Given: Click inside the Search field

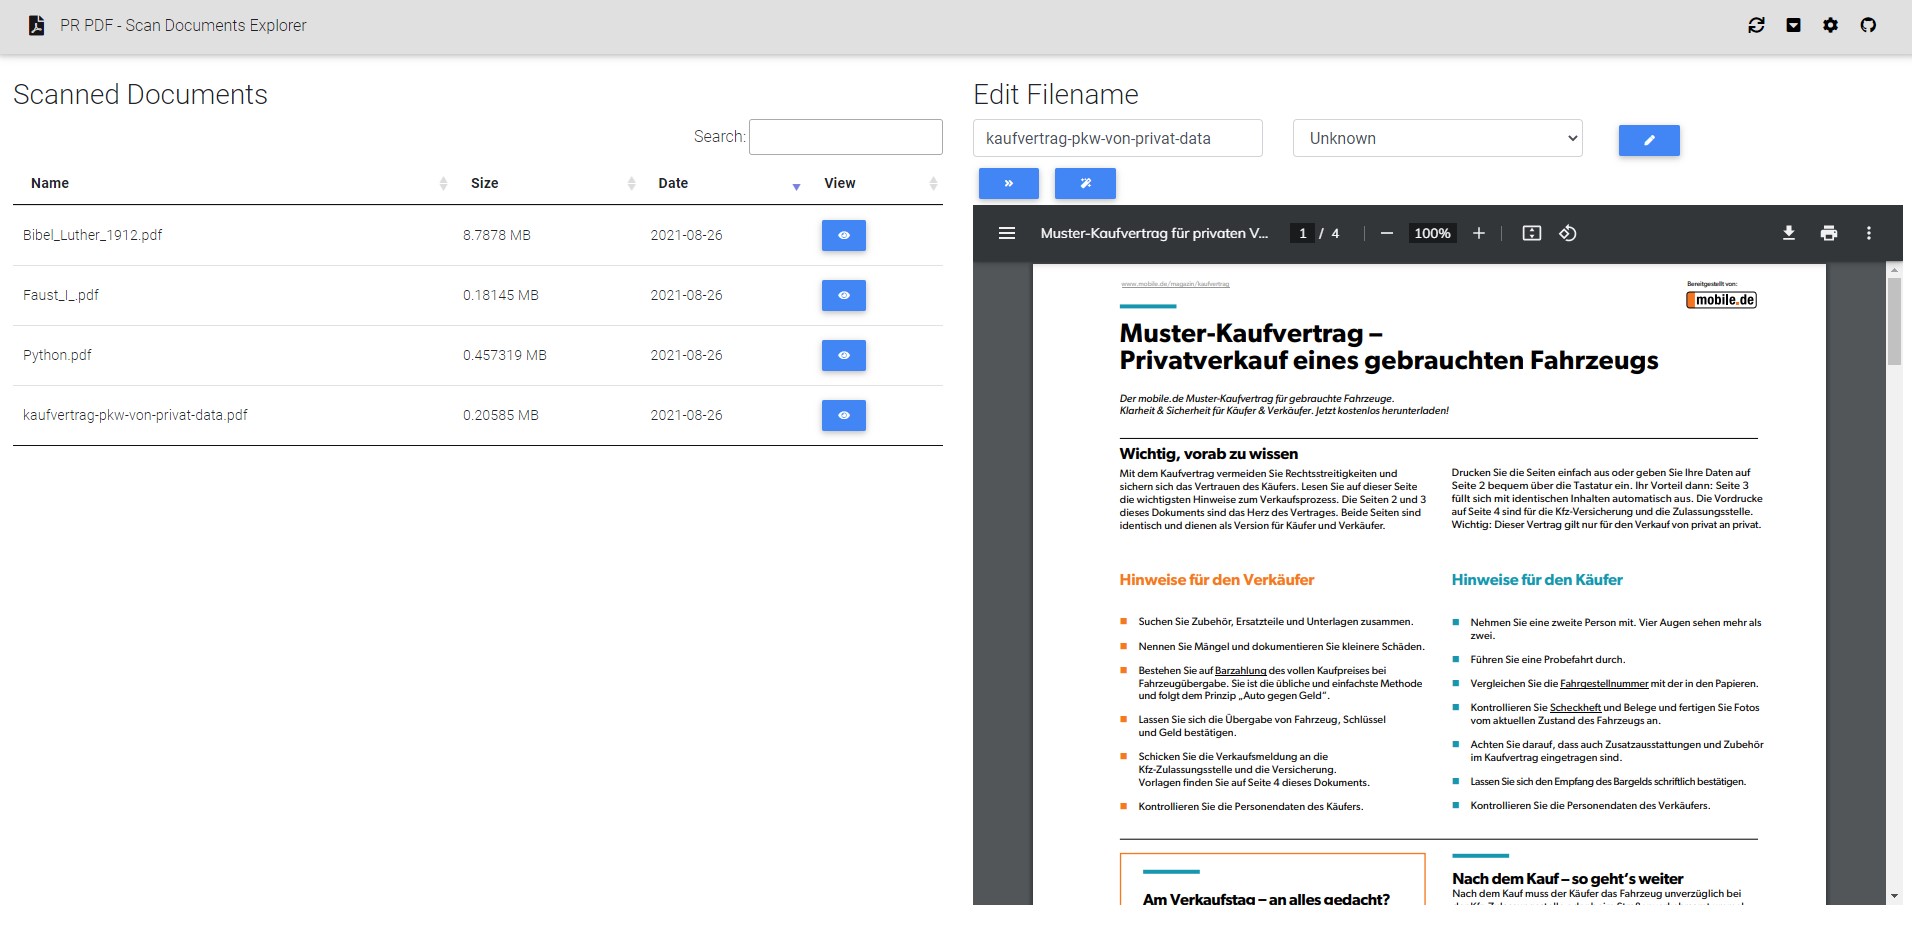Looking at the screenshot, I should point(846,136).
